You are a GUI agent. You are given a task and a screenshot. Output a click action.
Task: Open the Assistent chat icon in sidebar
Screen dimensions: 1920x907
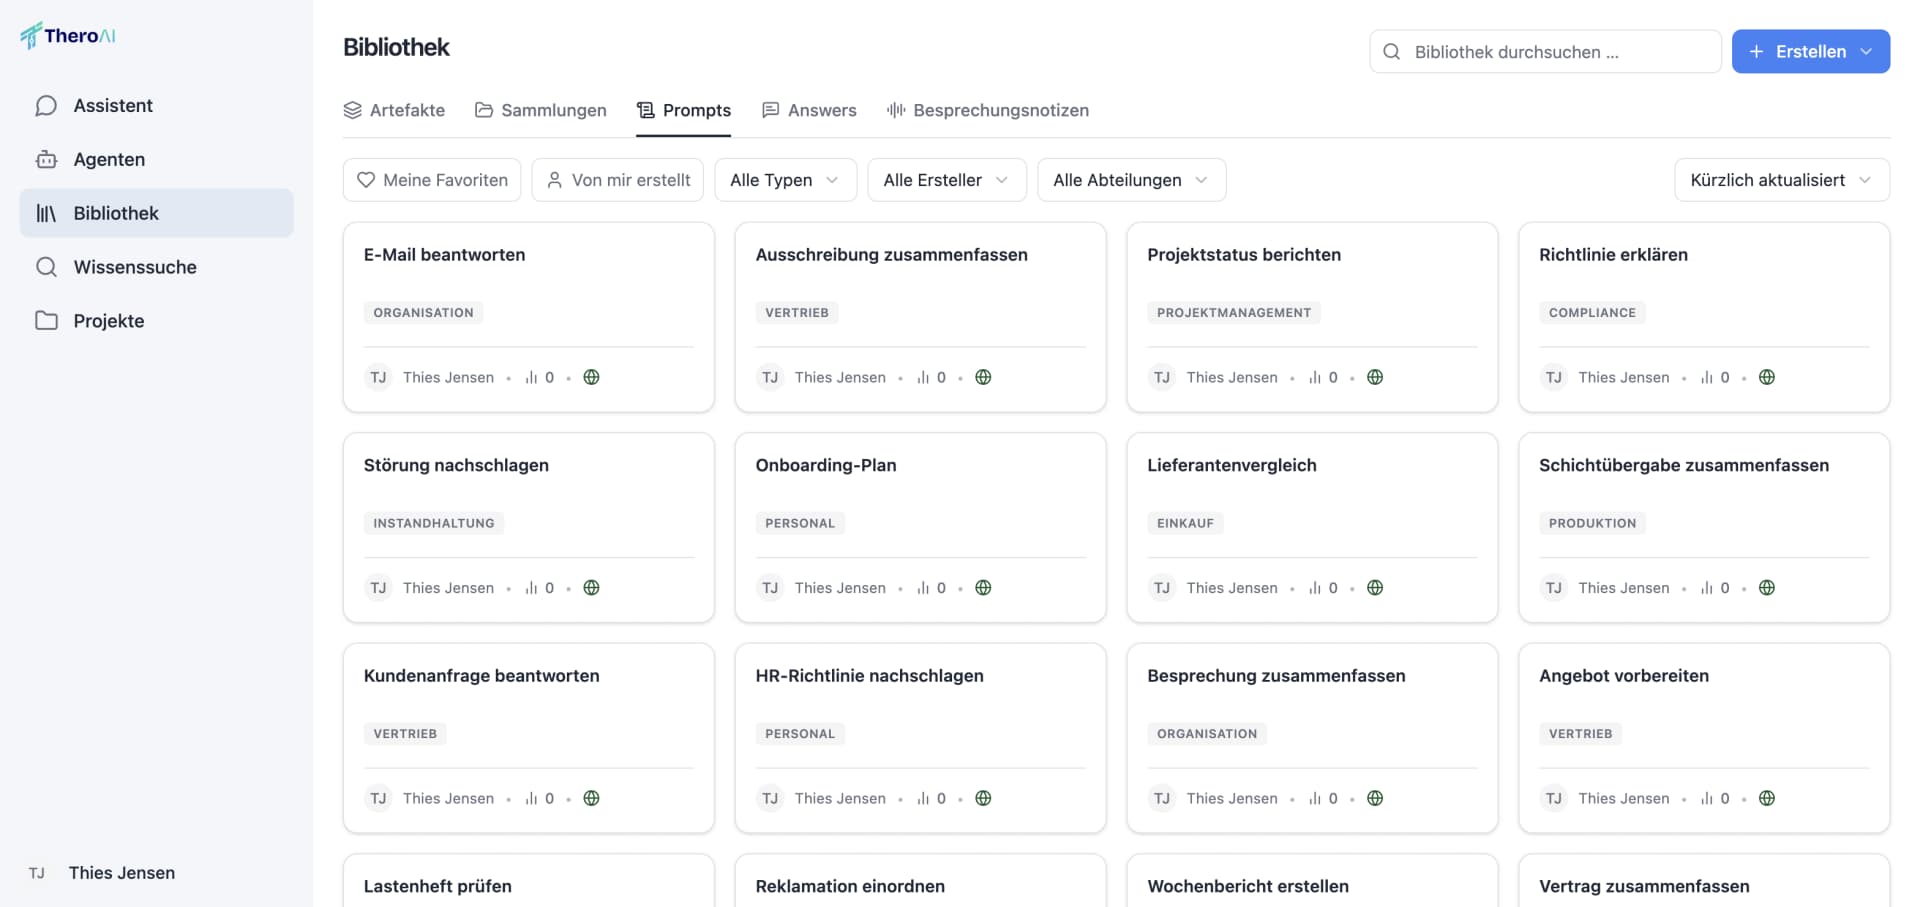click(x=46, y=106)
